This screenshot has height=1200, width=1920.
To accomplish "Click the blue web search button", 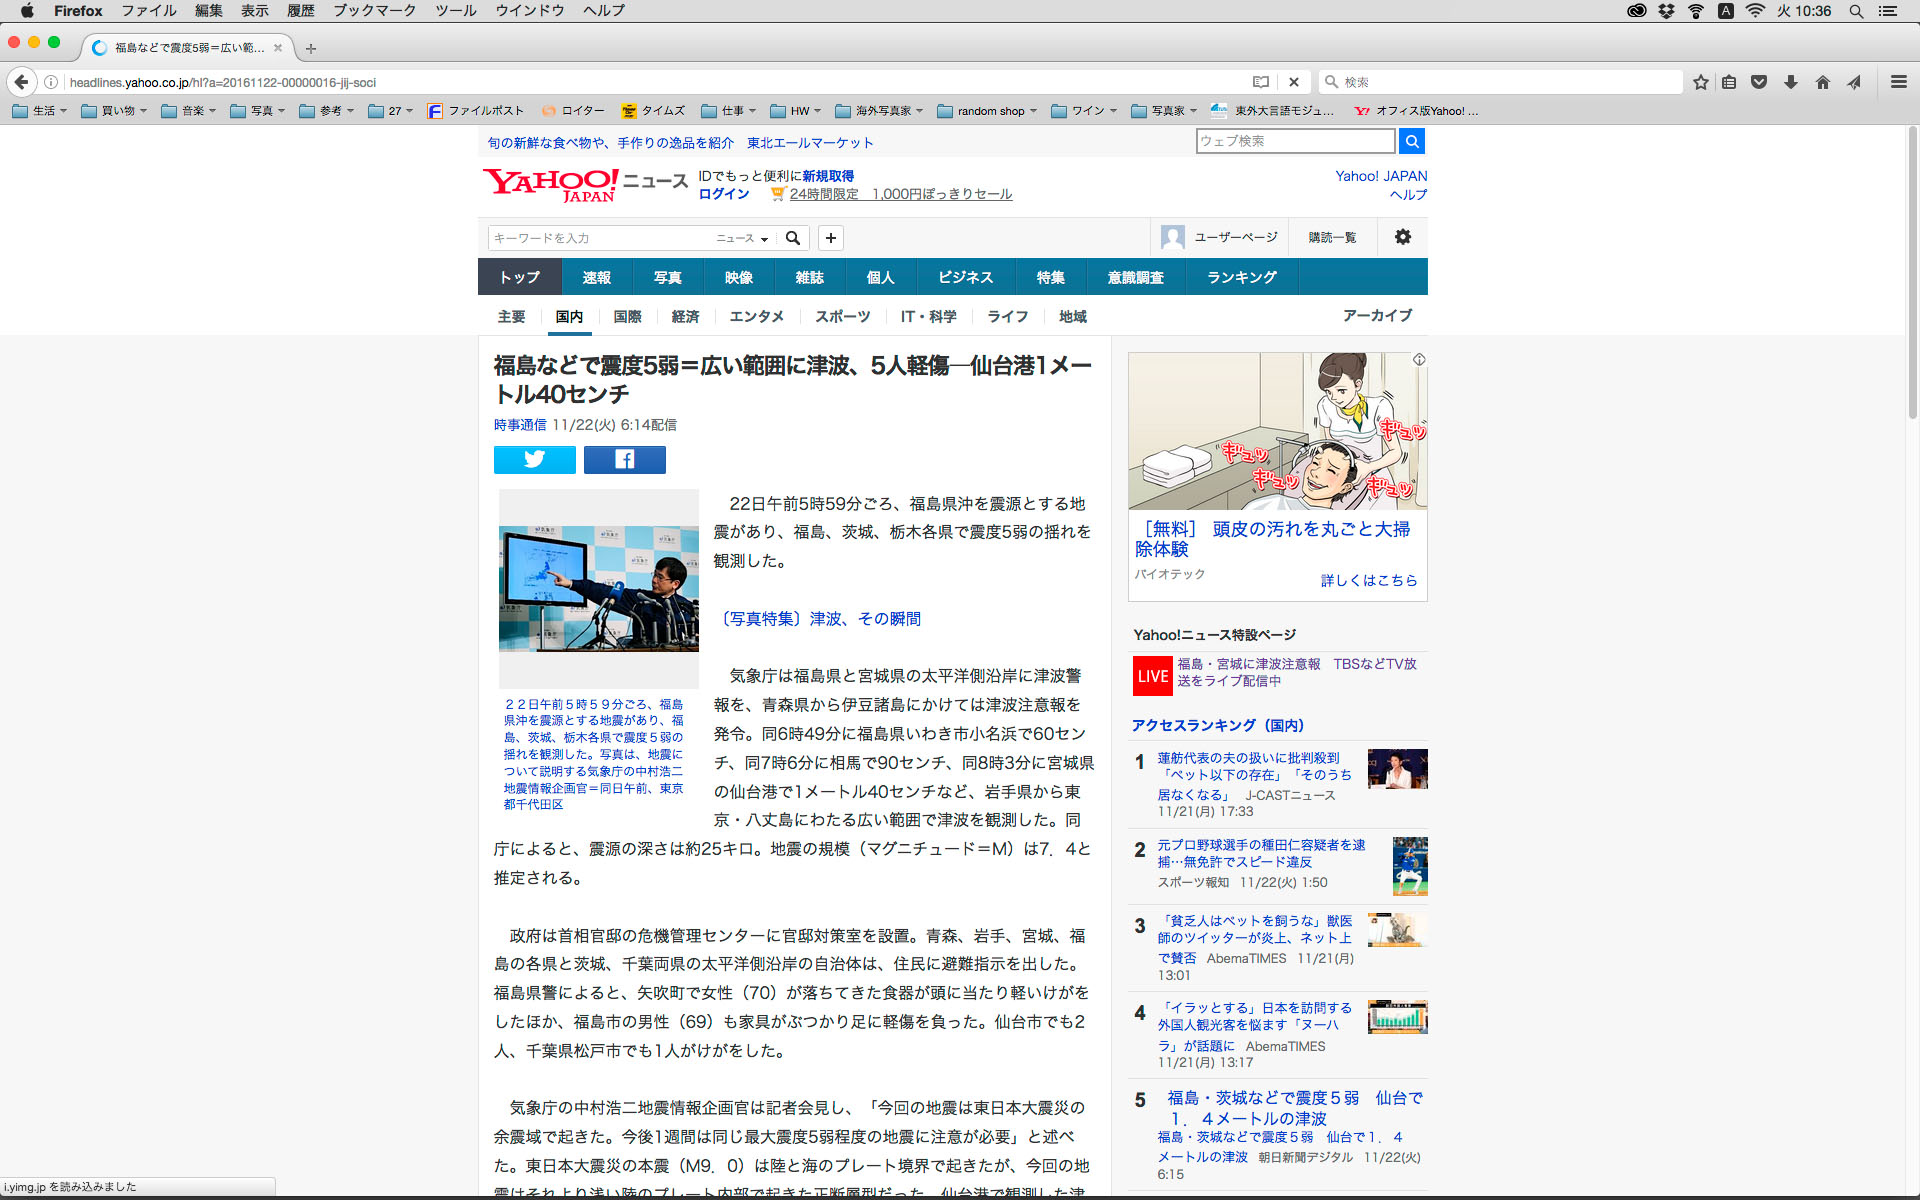I will (1411, 142).
